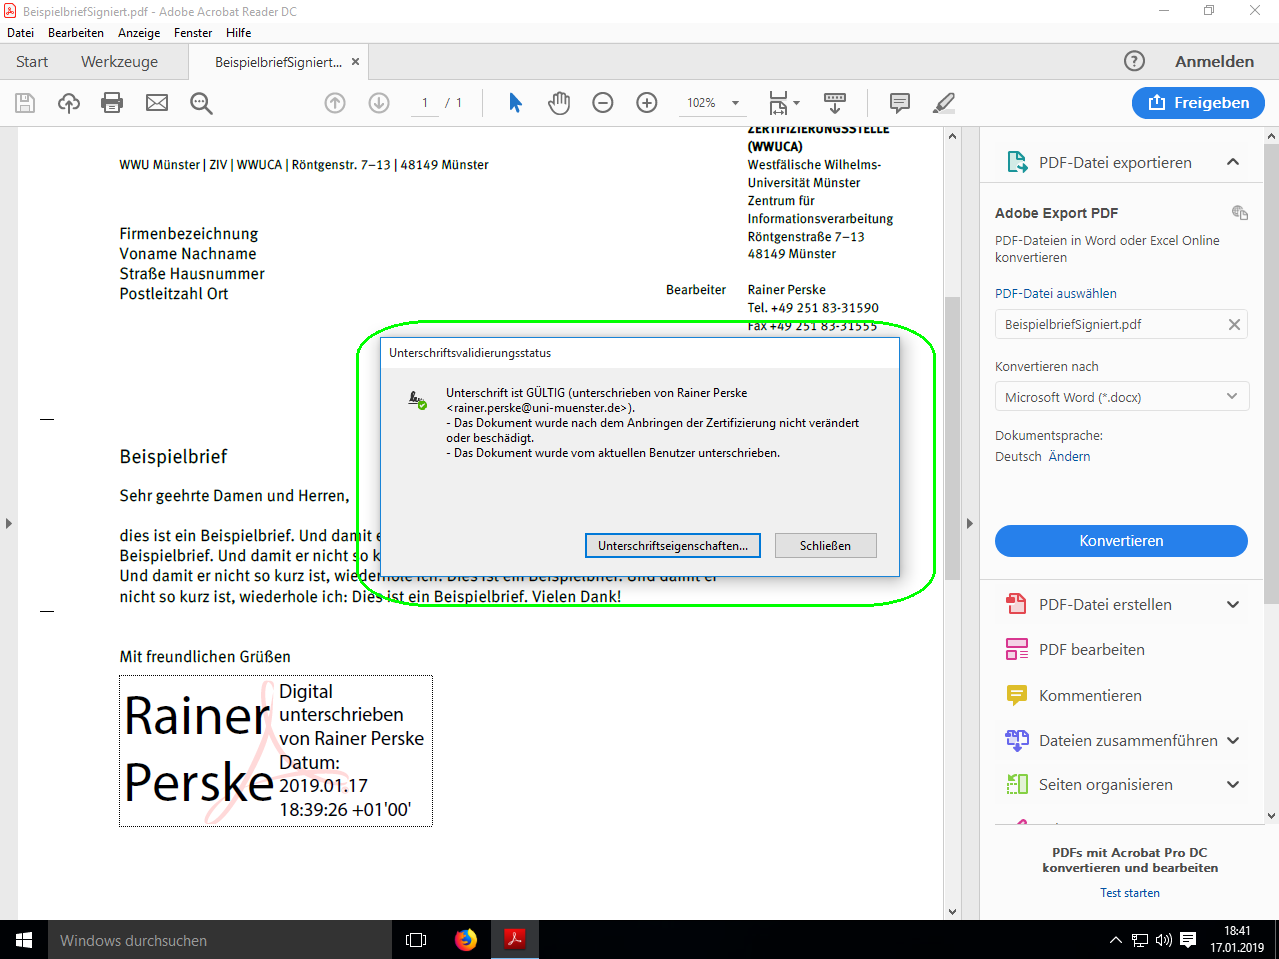Image resolution: width=1279 pixels, height=959 pixels.
Task: Click the Konvertieren button
Action: pyautogui.click(x=1120, y=541)
